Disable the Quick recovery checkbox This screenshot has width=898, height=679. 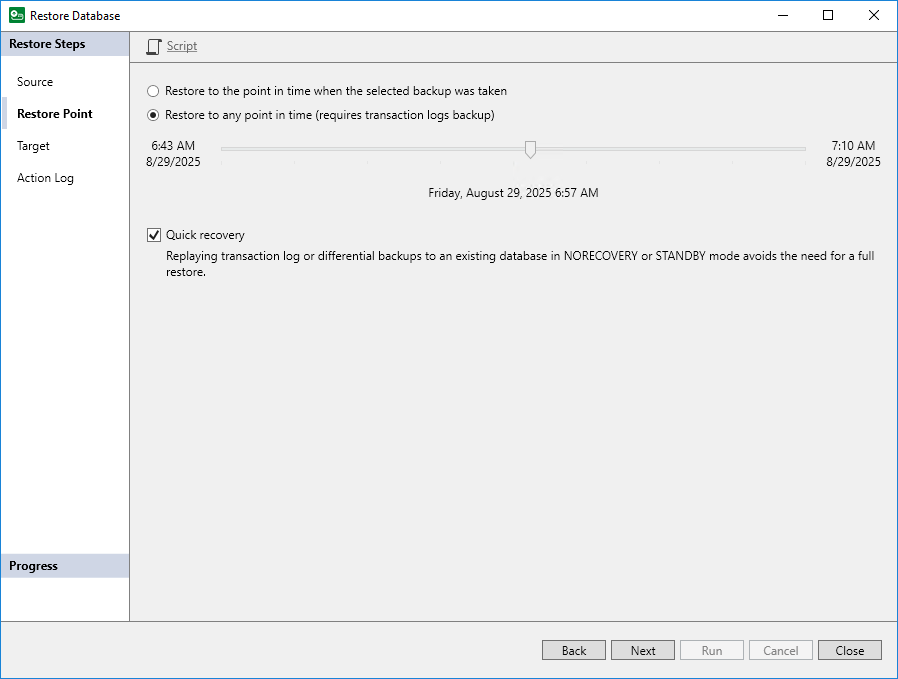click(x=154, y=235)
